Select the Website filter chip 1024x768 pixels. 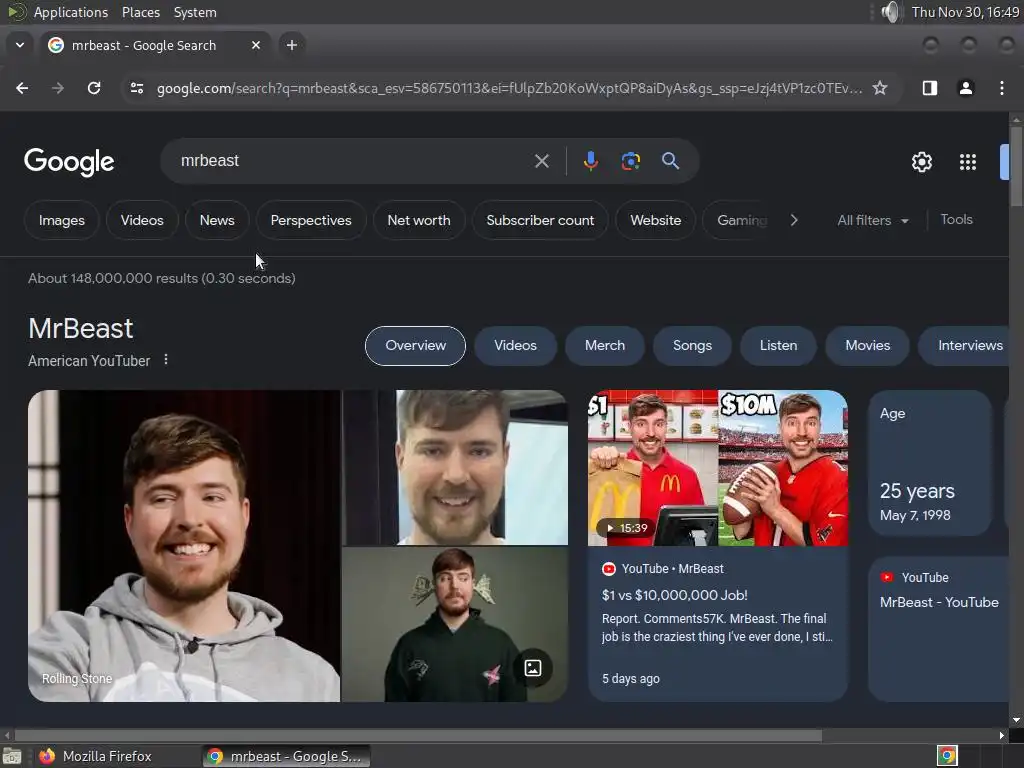click(656, 220)
